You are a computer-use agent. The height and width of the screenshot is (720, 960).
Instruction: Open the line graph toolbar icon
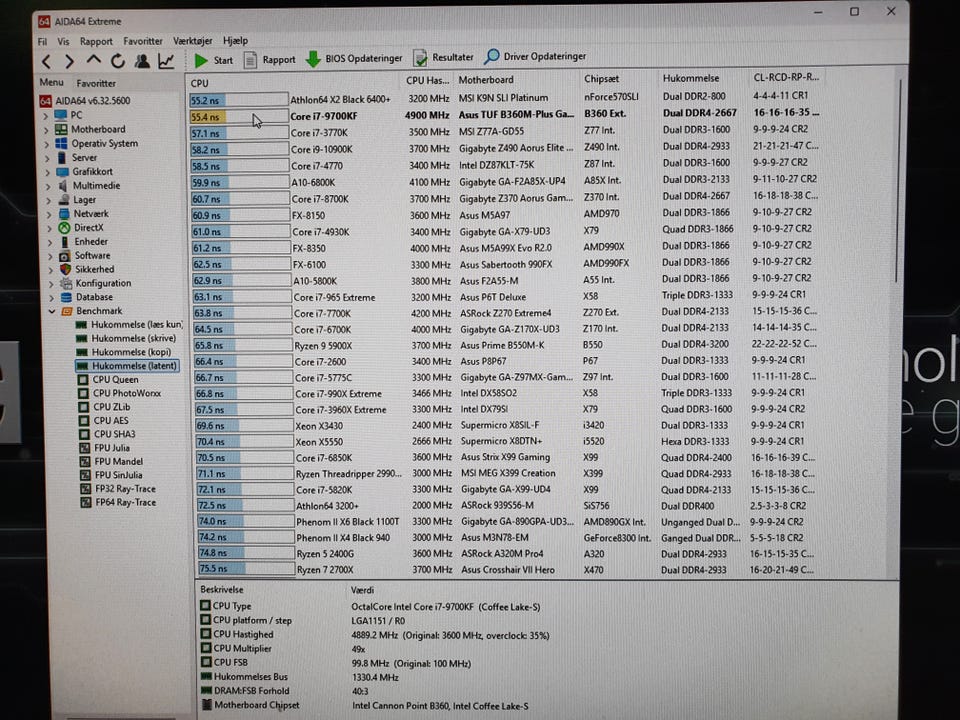[166, 61]
